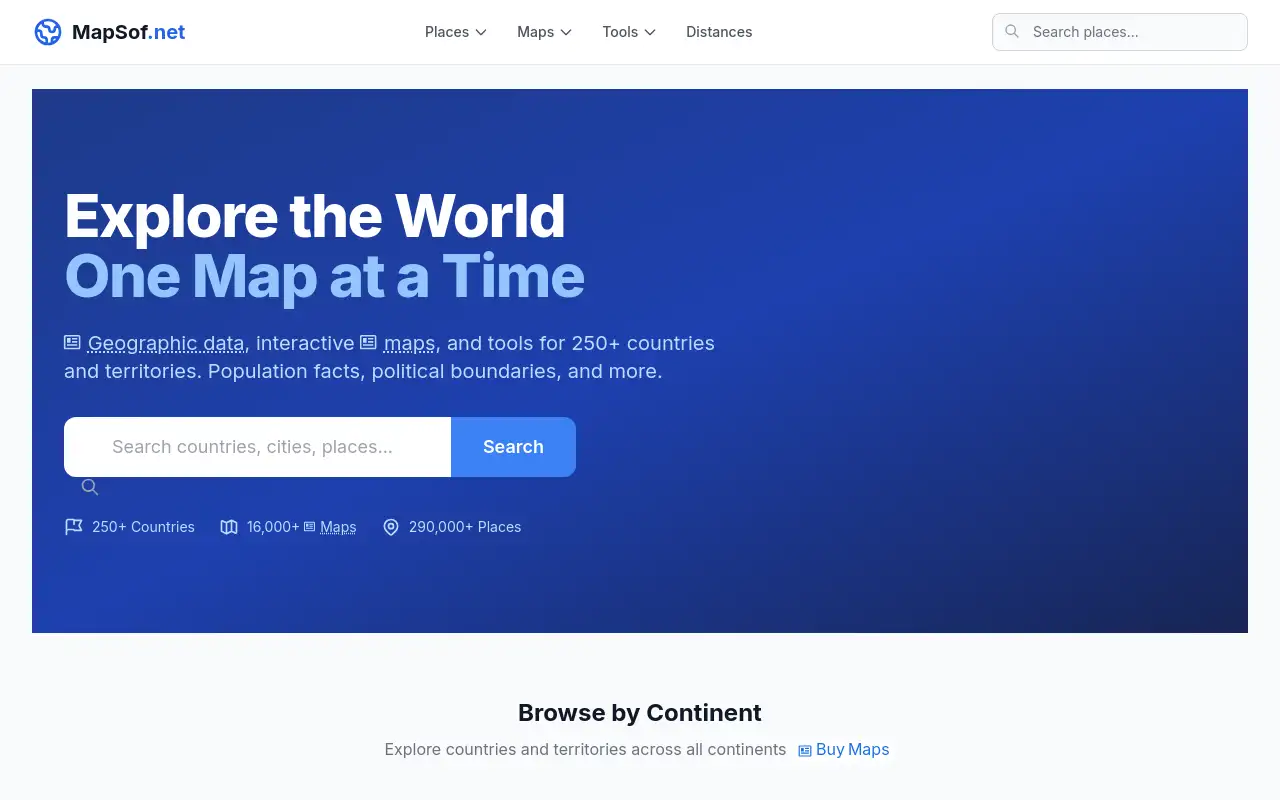The height and width of the screenshot is (800, 1280).
Task: Click the hero Search countries, cities, places field
Action: pyautogui.click(x=258, y=447)
